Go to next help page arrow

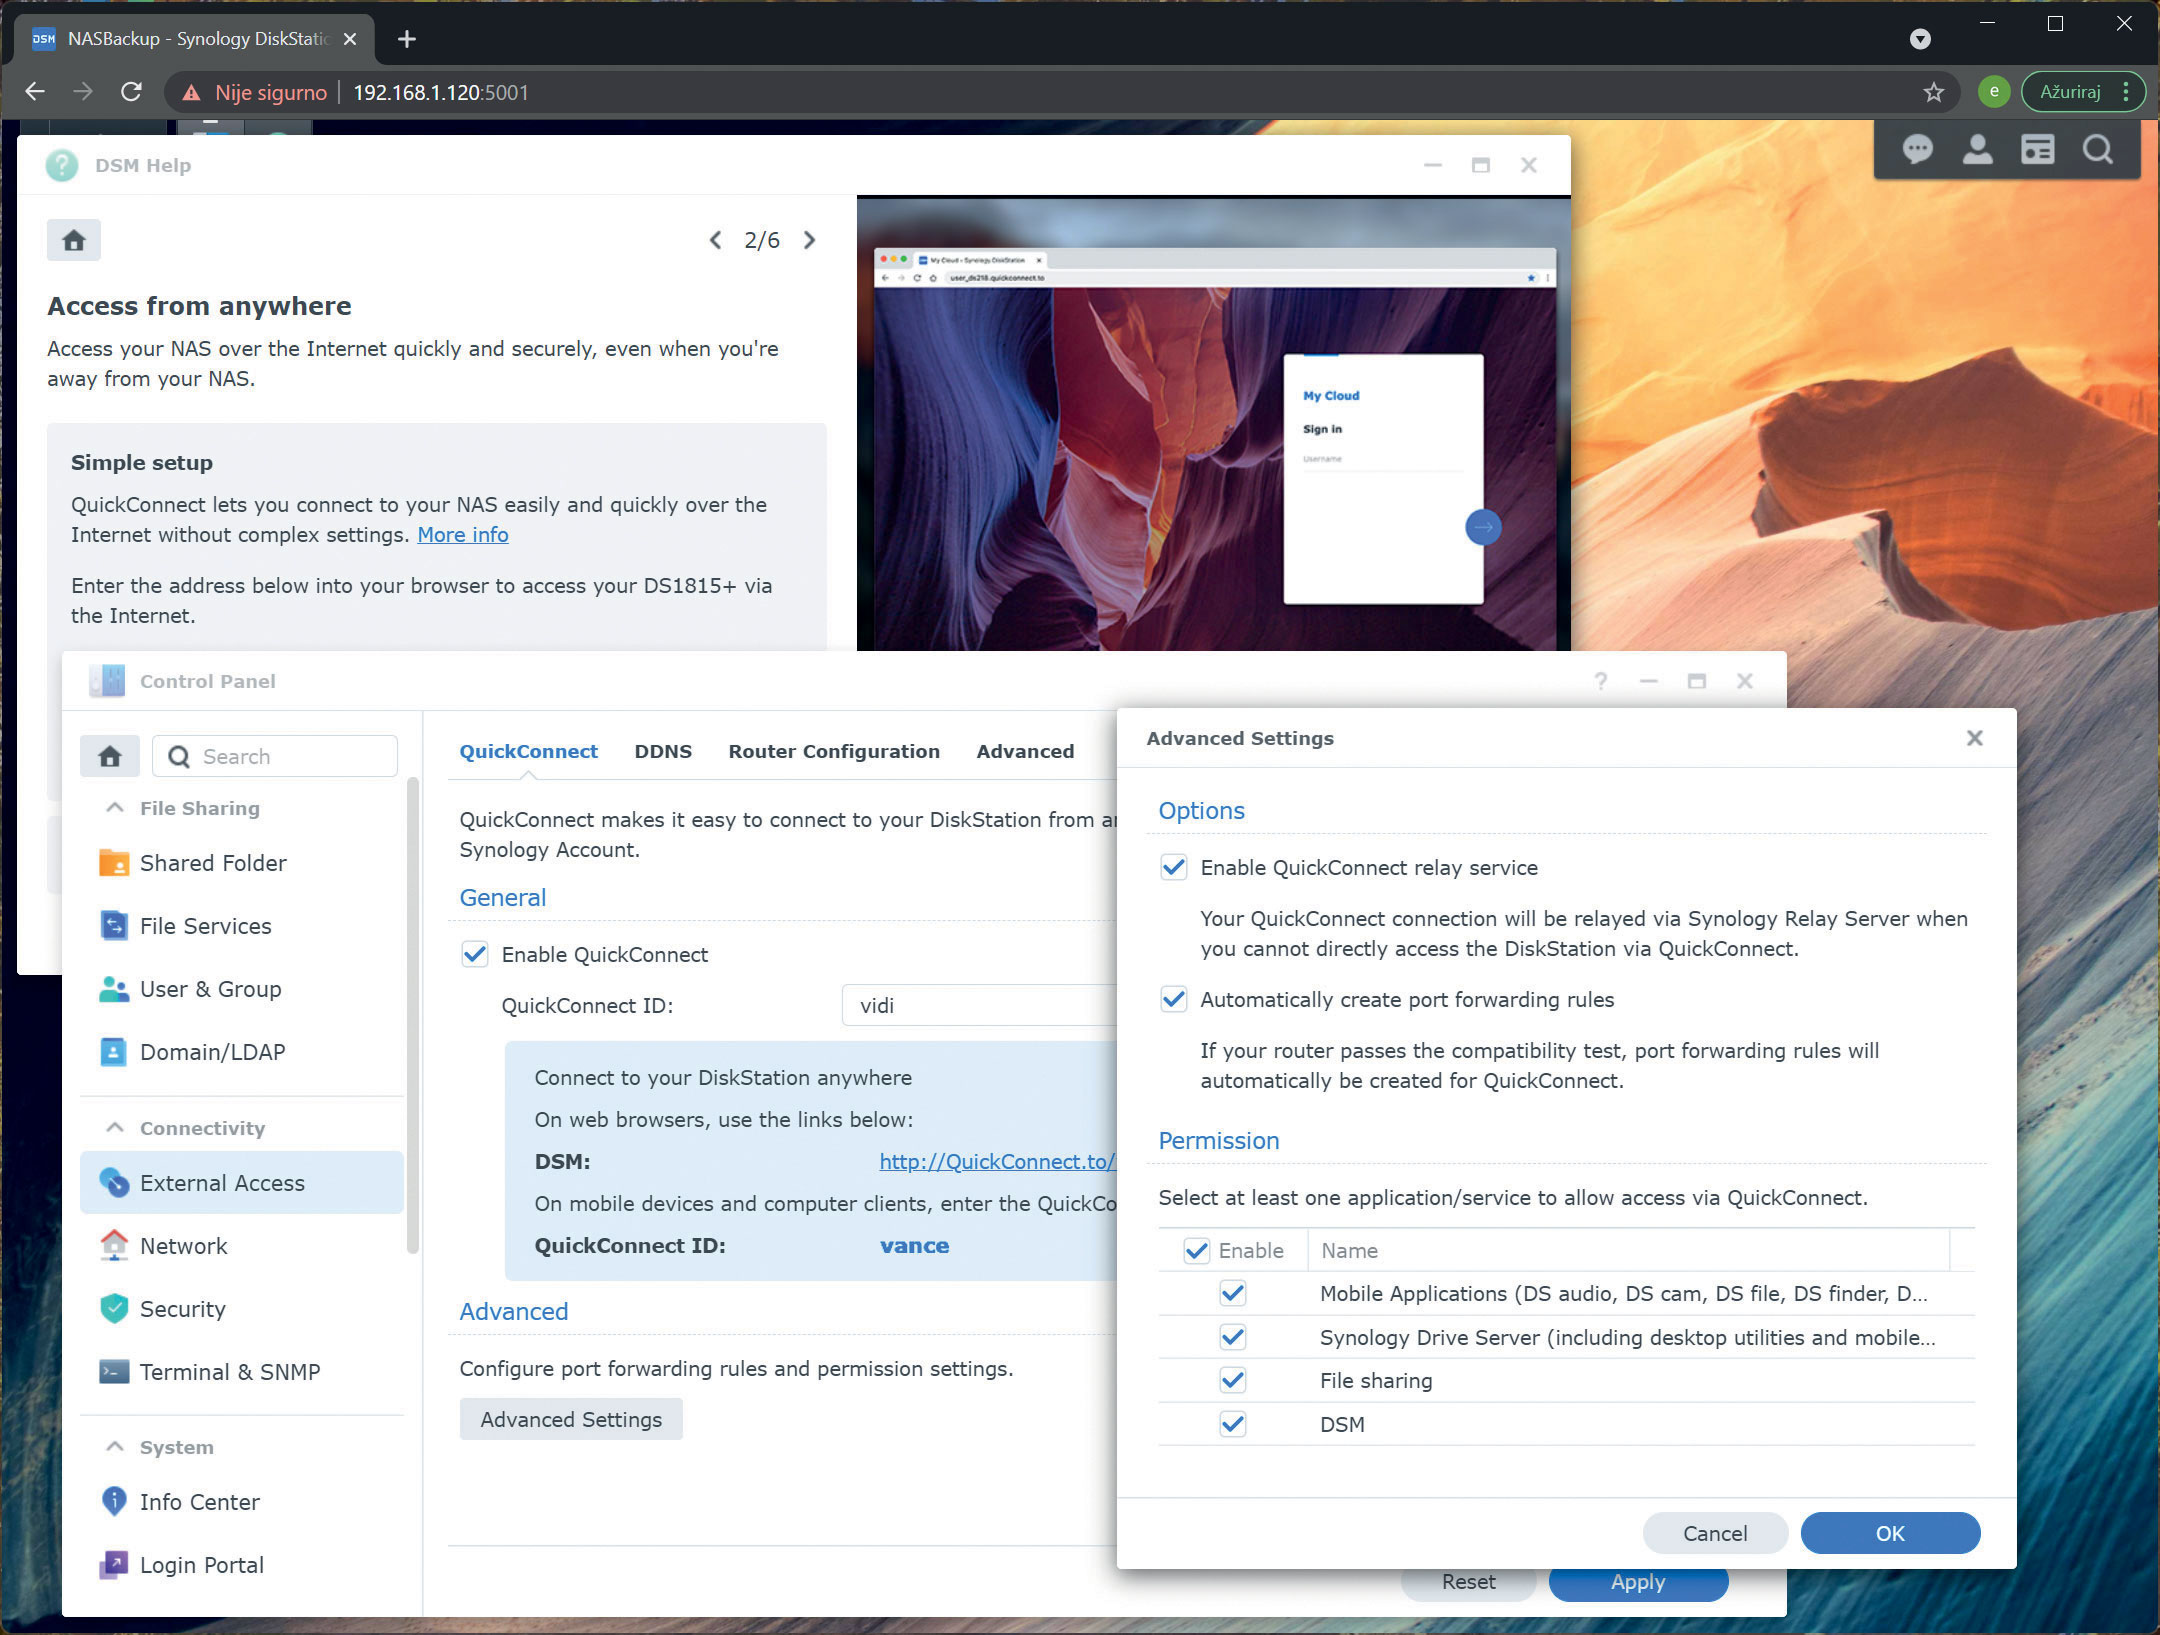(809, 240)
